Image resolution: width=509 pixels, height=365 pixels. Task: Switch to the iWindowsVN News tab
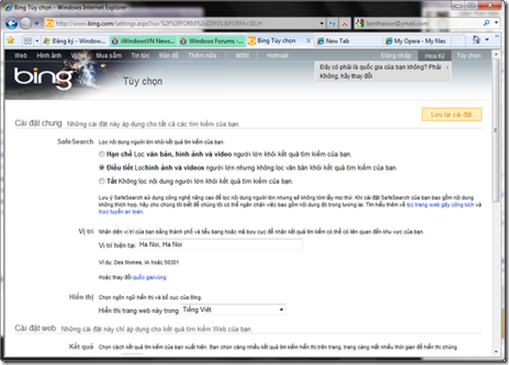(144, 41)
